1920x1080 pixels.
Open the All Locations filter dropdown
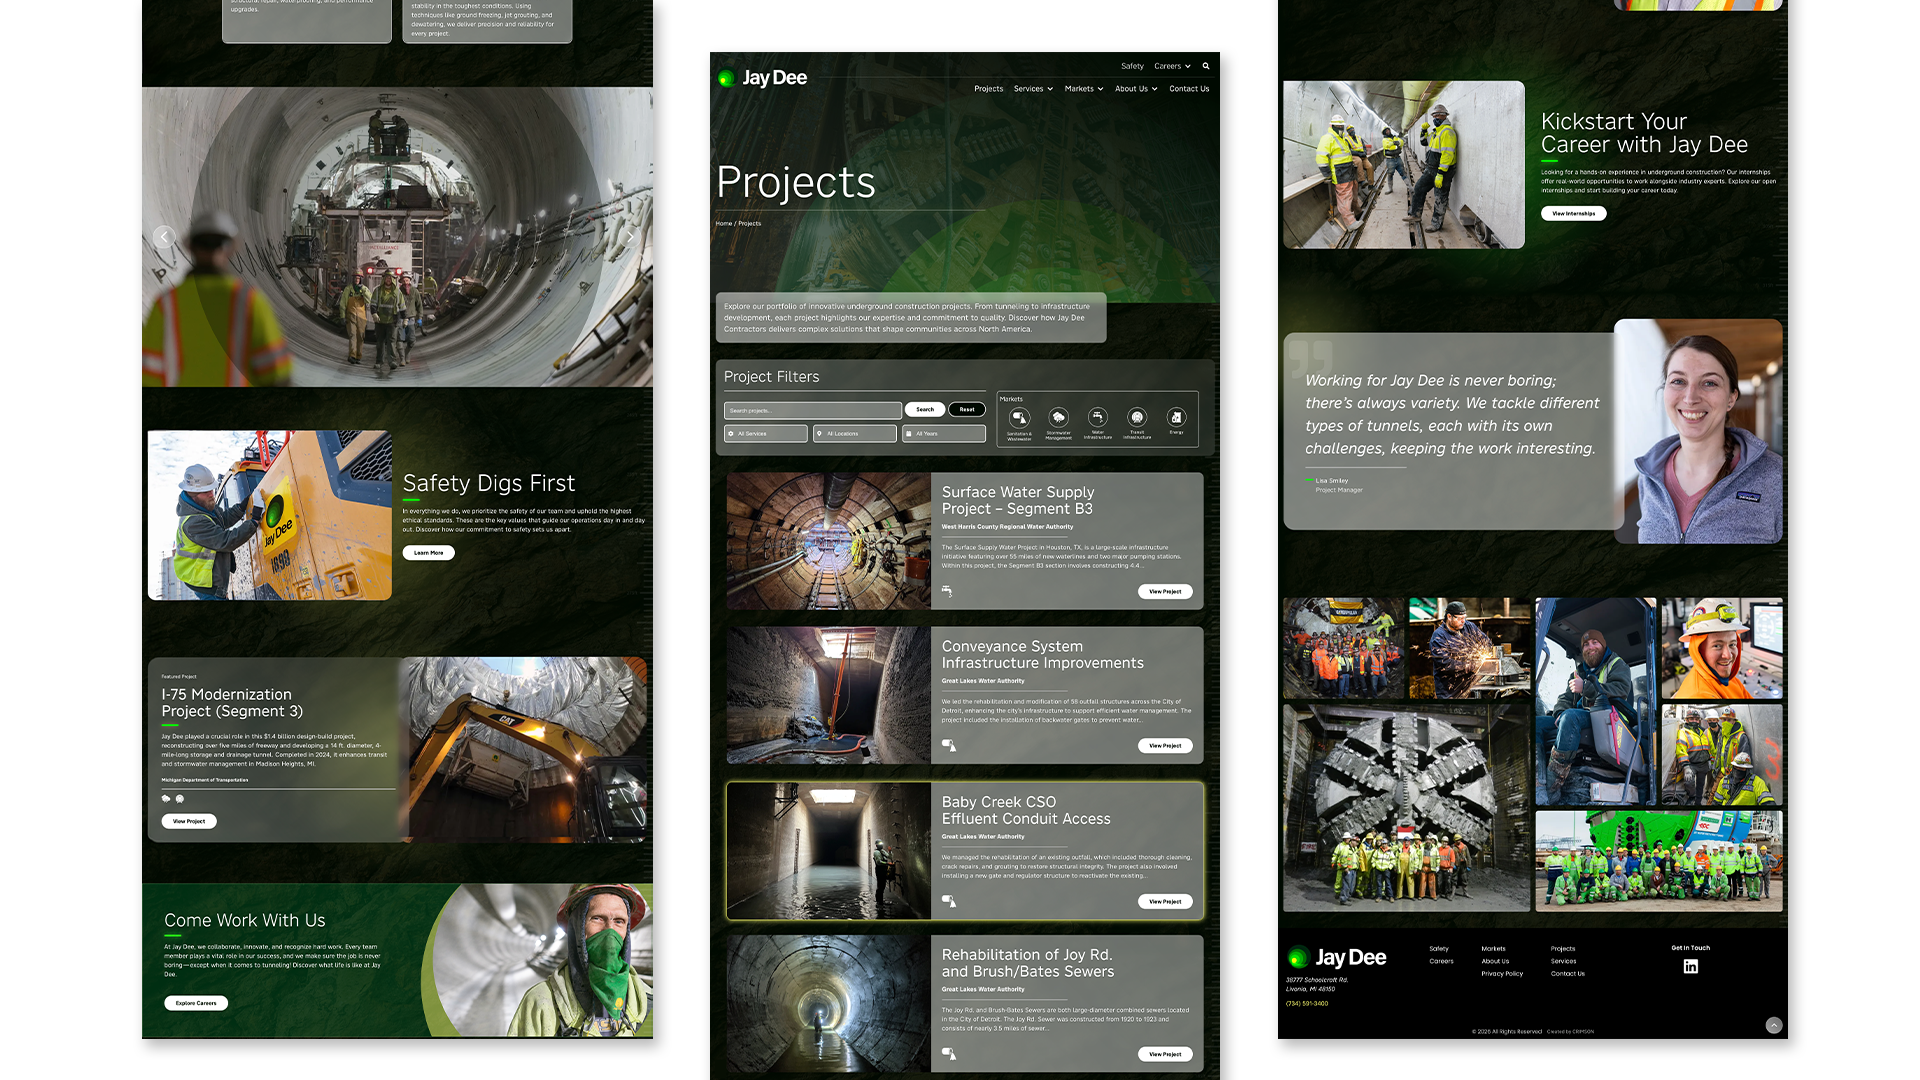[855, 434]
